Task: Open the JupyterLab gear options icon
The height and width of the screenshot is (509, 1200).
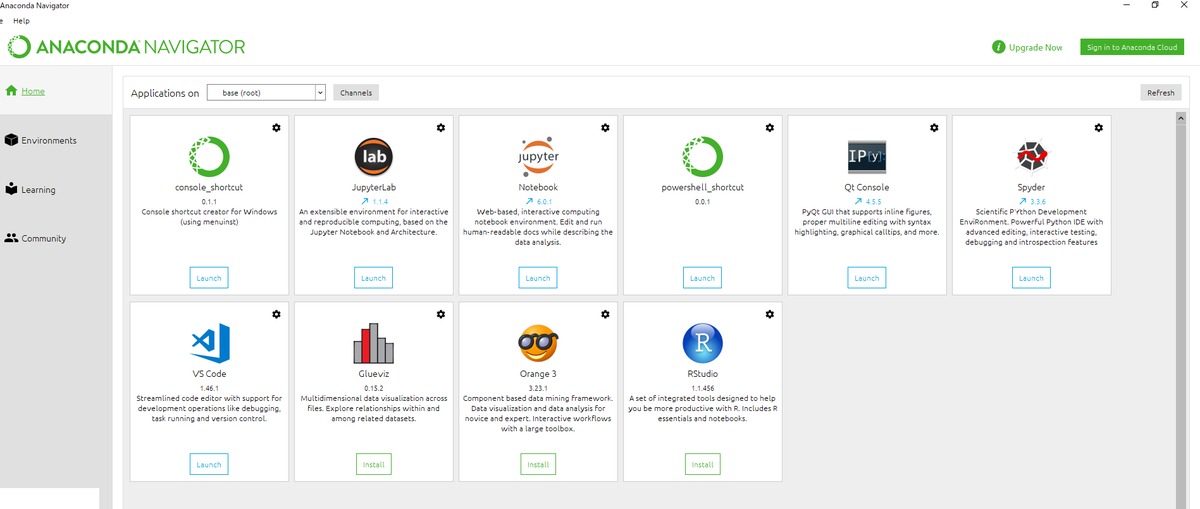Action: (x=440, y=128)
